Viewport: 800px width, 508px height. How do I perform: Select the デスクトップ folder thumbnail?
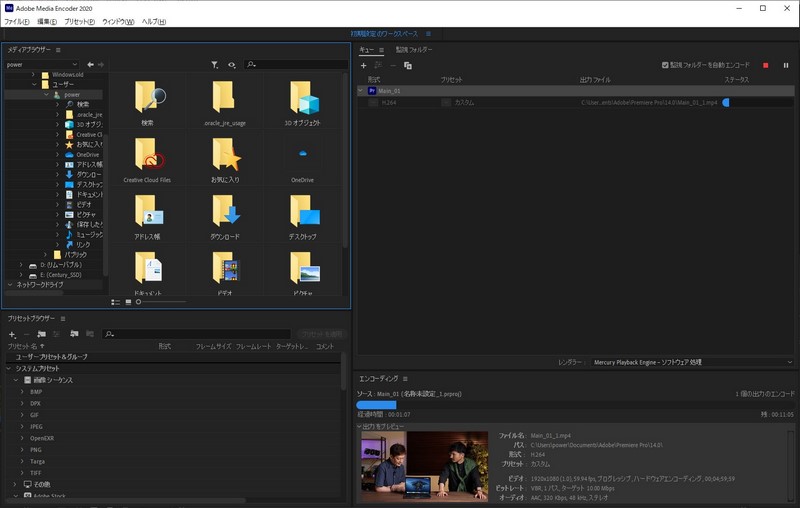point(303,217)
